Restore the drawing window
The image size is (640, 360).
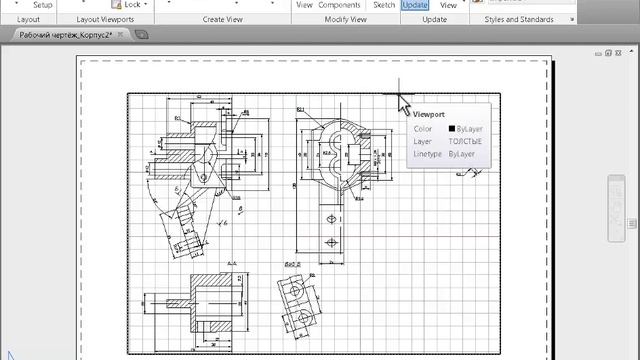point(609,53)
